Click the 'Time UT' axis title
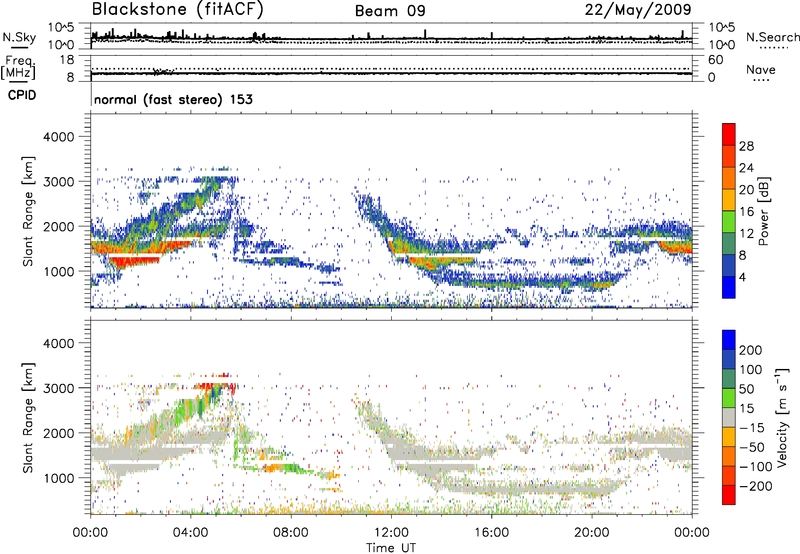 tap(391, 548)
